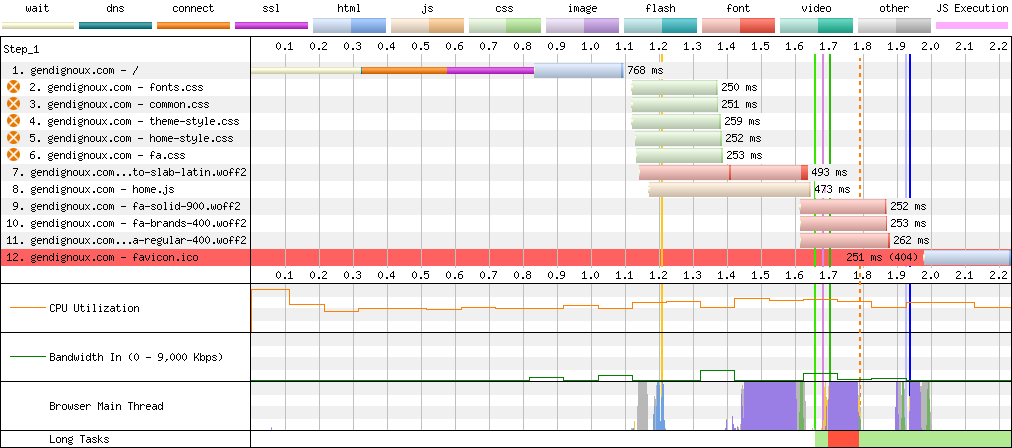1012x448 pixels.
Task: Click the render-blocking icon beside home-style.css
Action: pos(13,138)
